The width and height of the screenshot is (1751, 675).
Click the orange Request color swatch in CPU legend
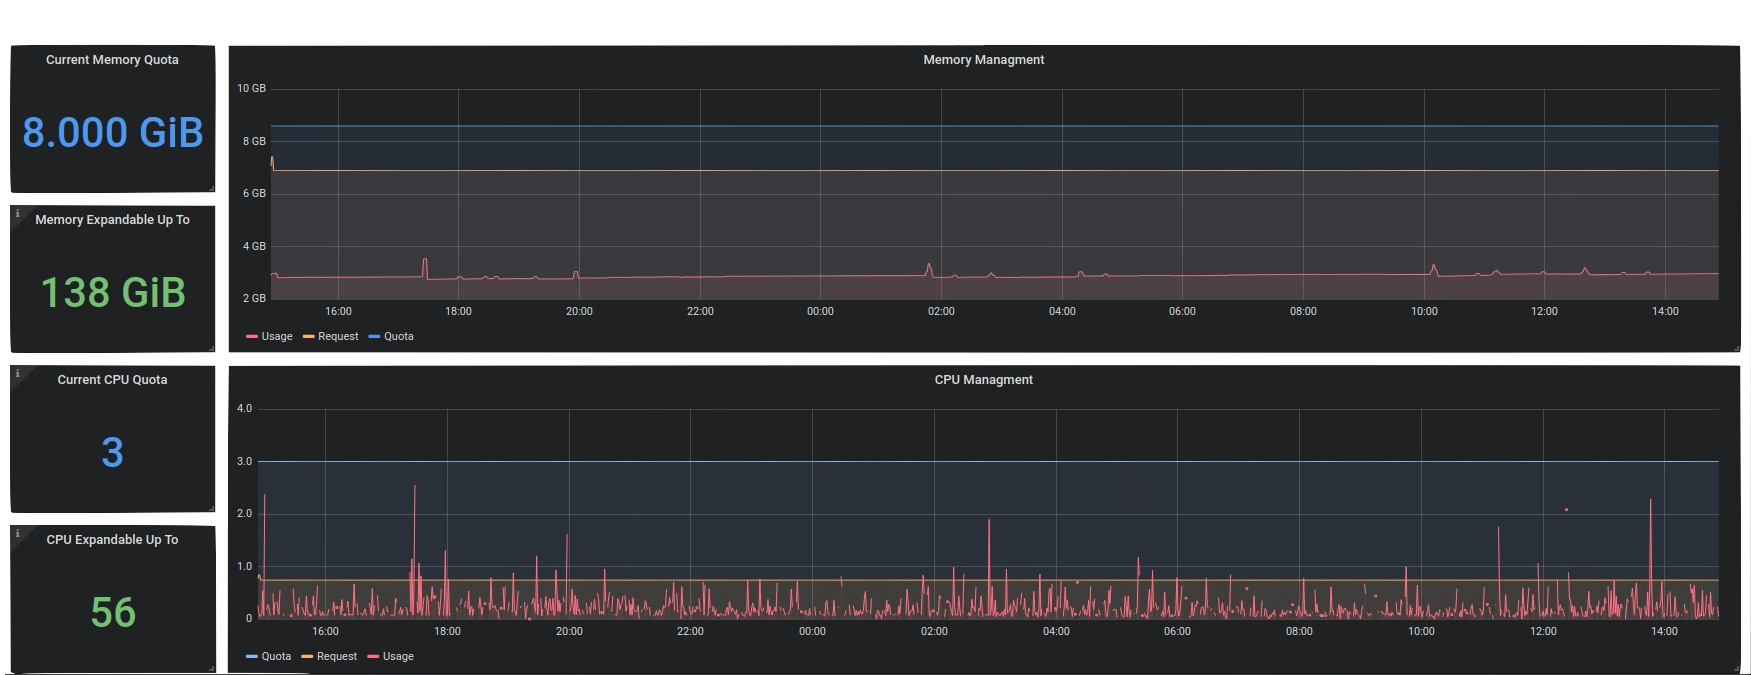pos(308,657)
